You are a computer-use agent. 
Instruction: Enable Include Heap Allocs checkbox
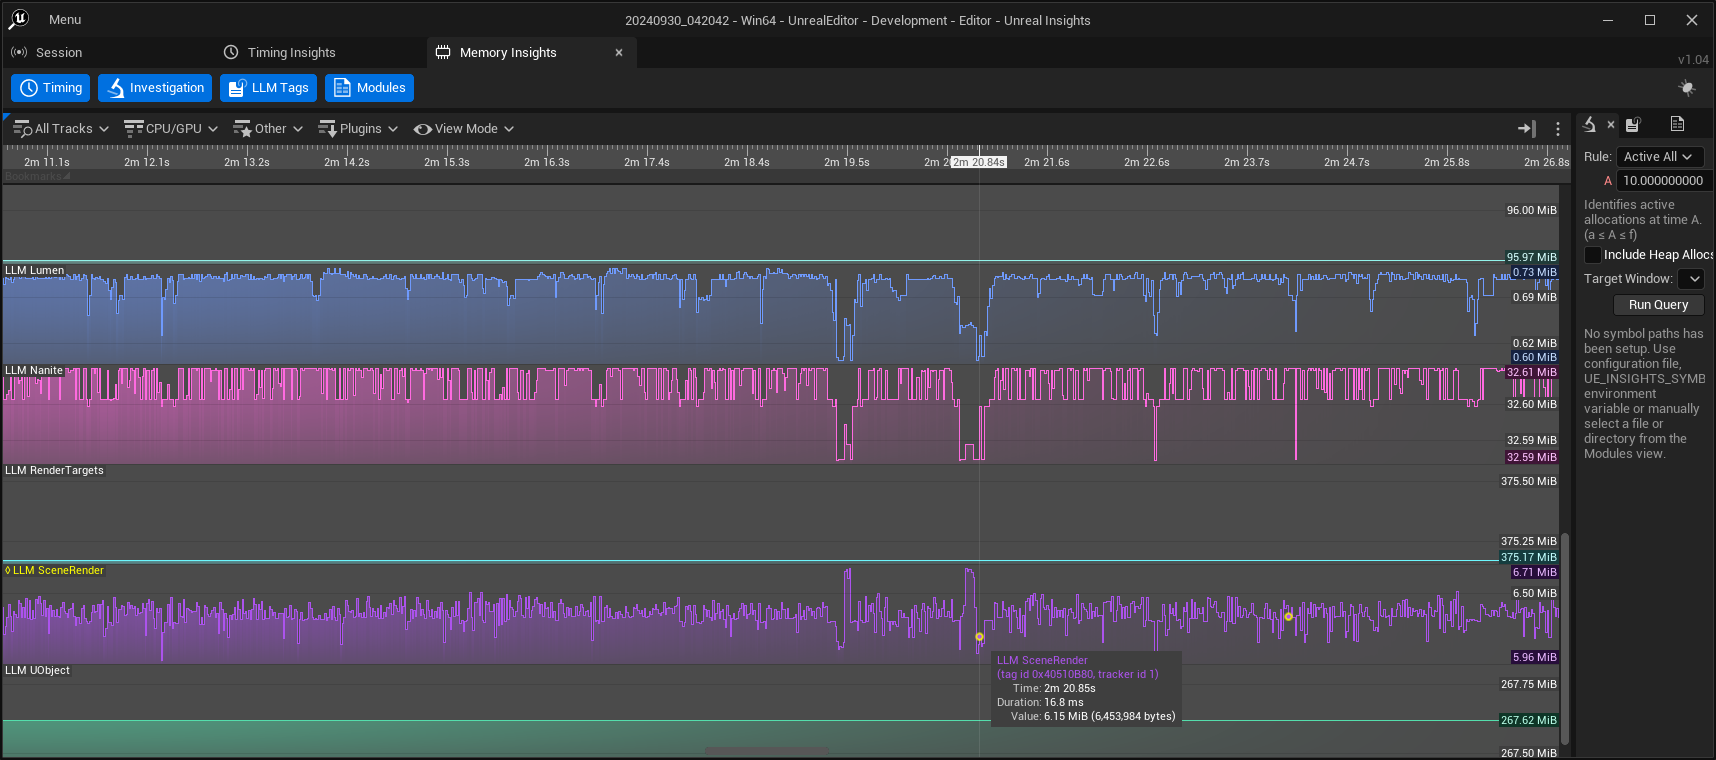(x=1593, y=255)
